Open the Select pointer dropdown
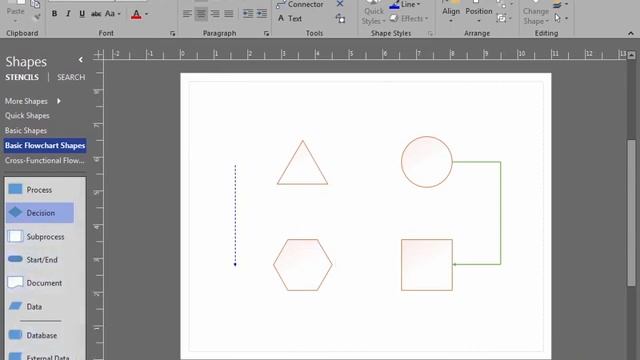Screen dimensions: 640x360 click(x=561, y=18)
